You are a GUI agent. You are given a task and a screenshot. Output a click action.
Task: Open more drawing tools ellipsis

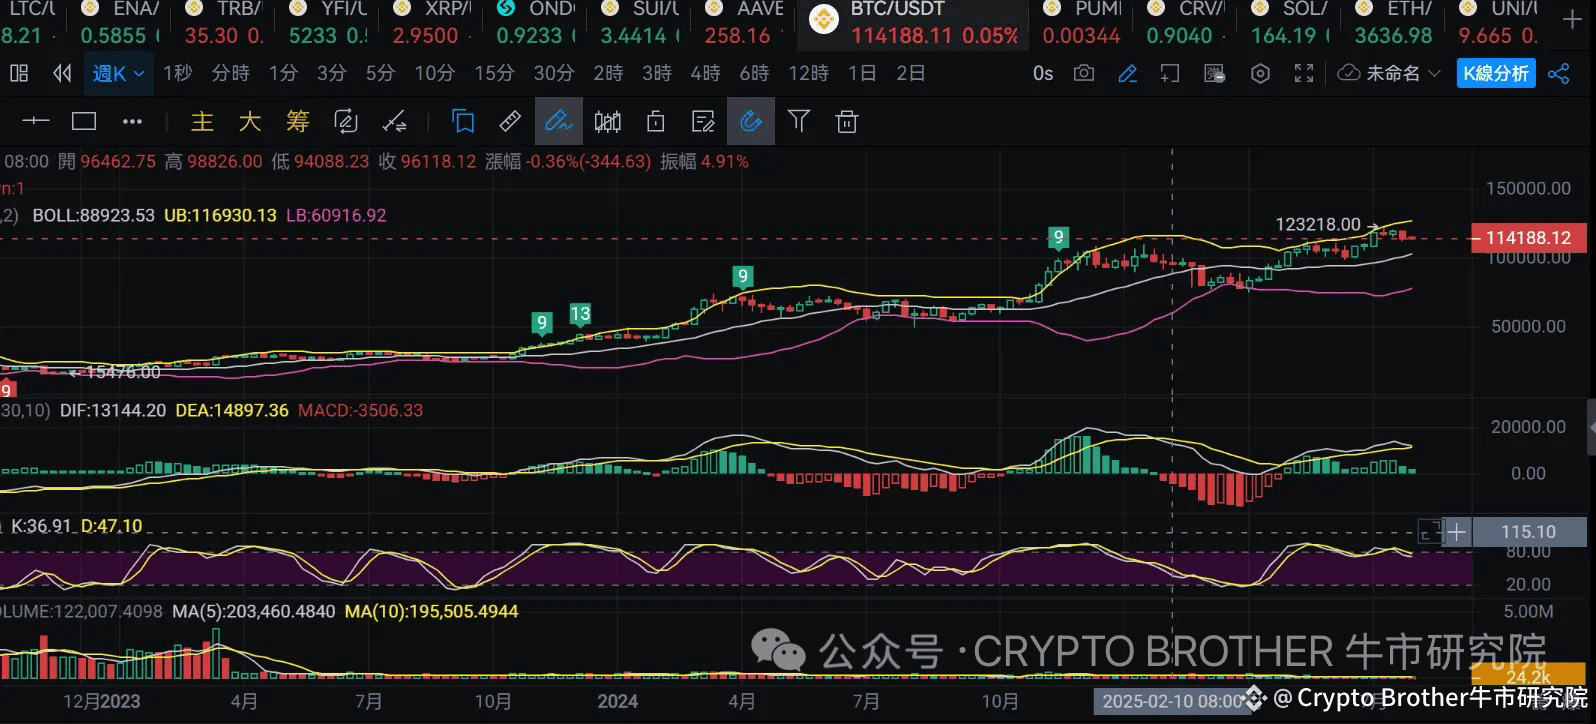coord(132,121)
